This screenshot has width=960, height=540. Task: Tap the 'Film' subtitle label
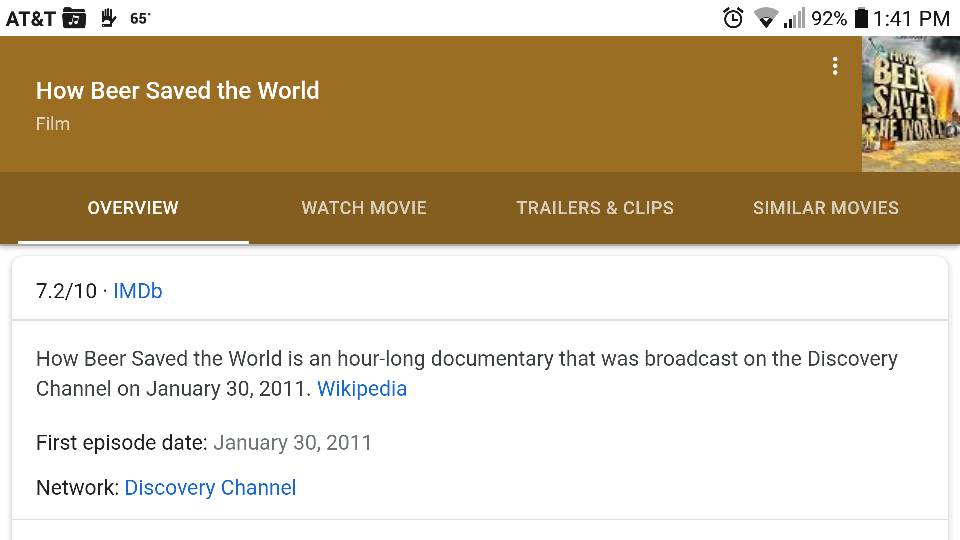click(53, 124)
